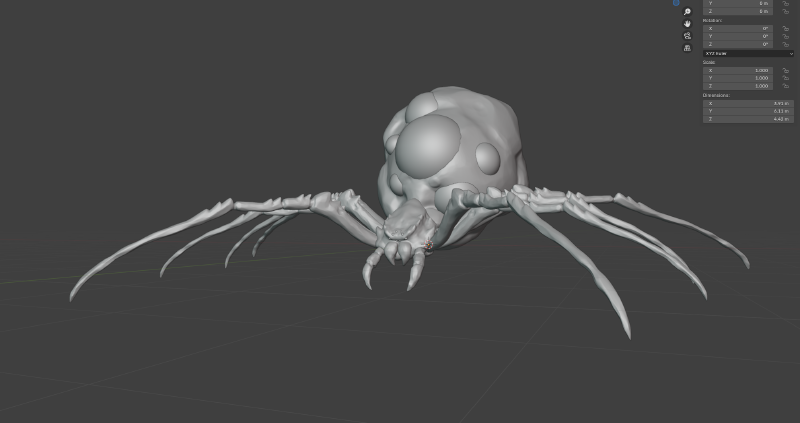Click the Rotation X value field
This screenshot has height=423, width=800.
click(x=738, y=28)
